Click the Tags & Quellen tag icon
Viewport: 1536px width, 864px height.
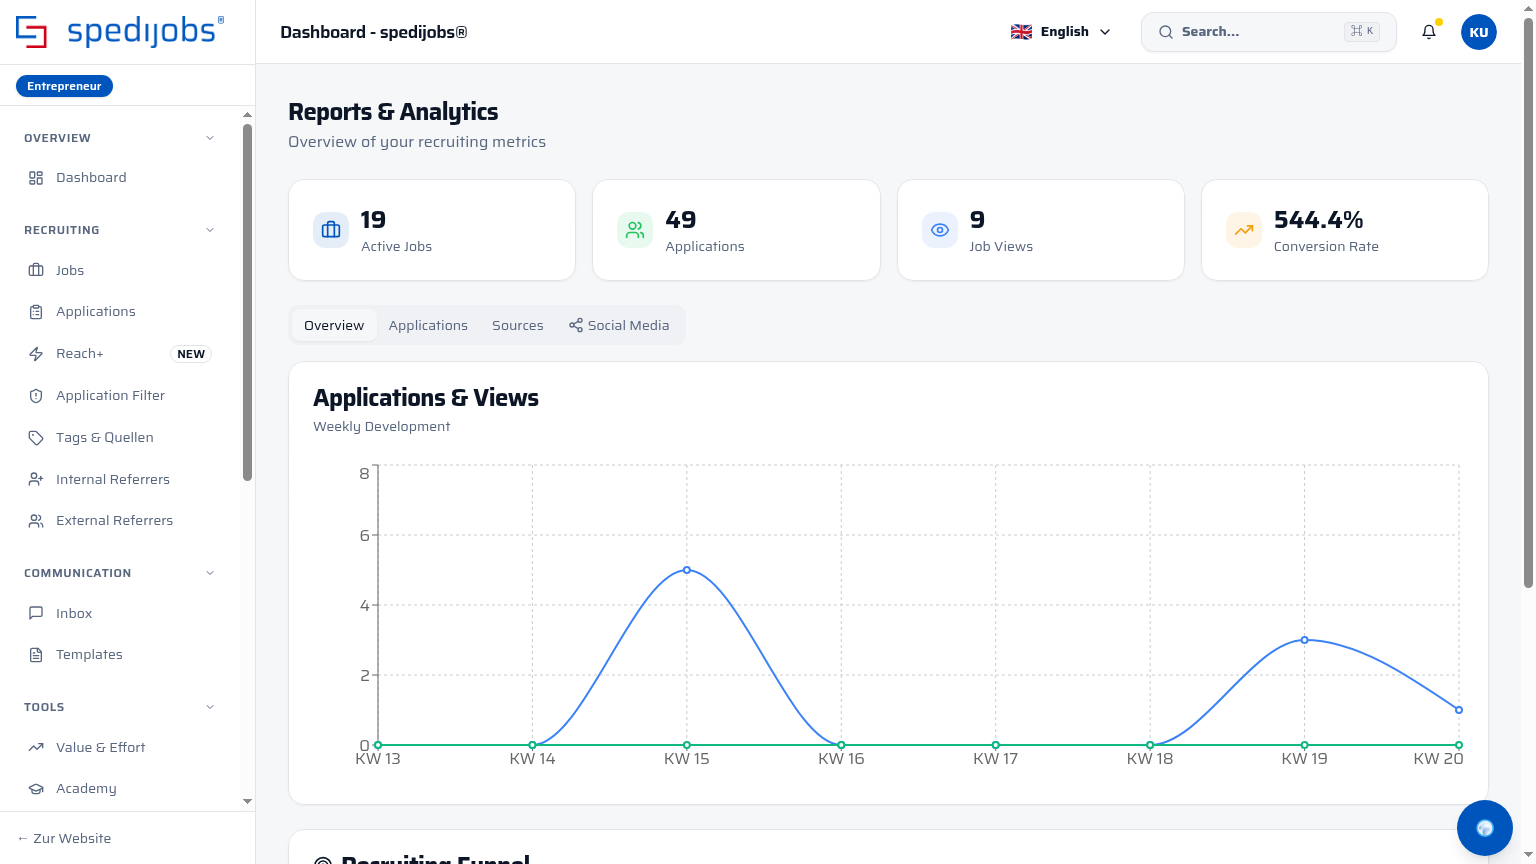point(36,438)
